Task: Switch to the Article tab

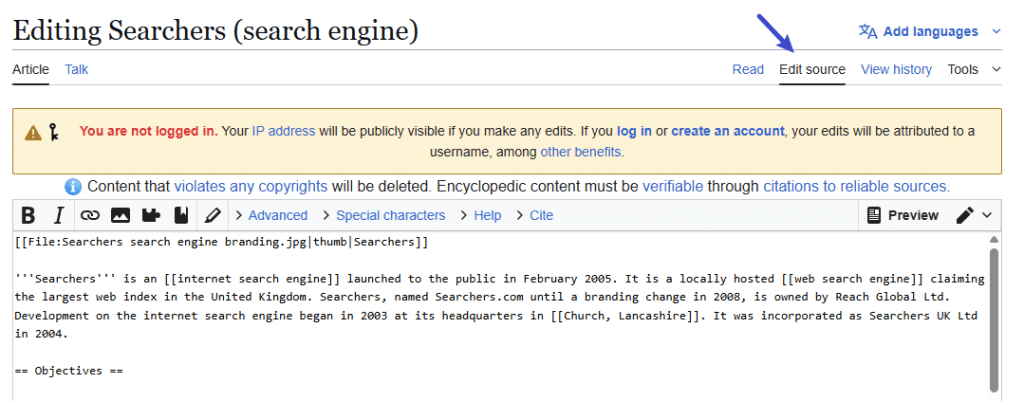Action: click(x=31, y=69)
